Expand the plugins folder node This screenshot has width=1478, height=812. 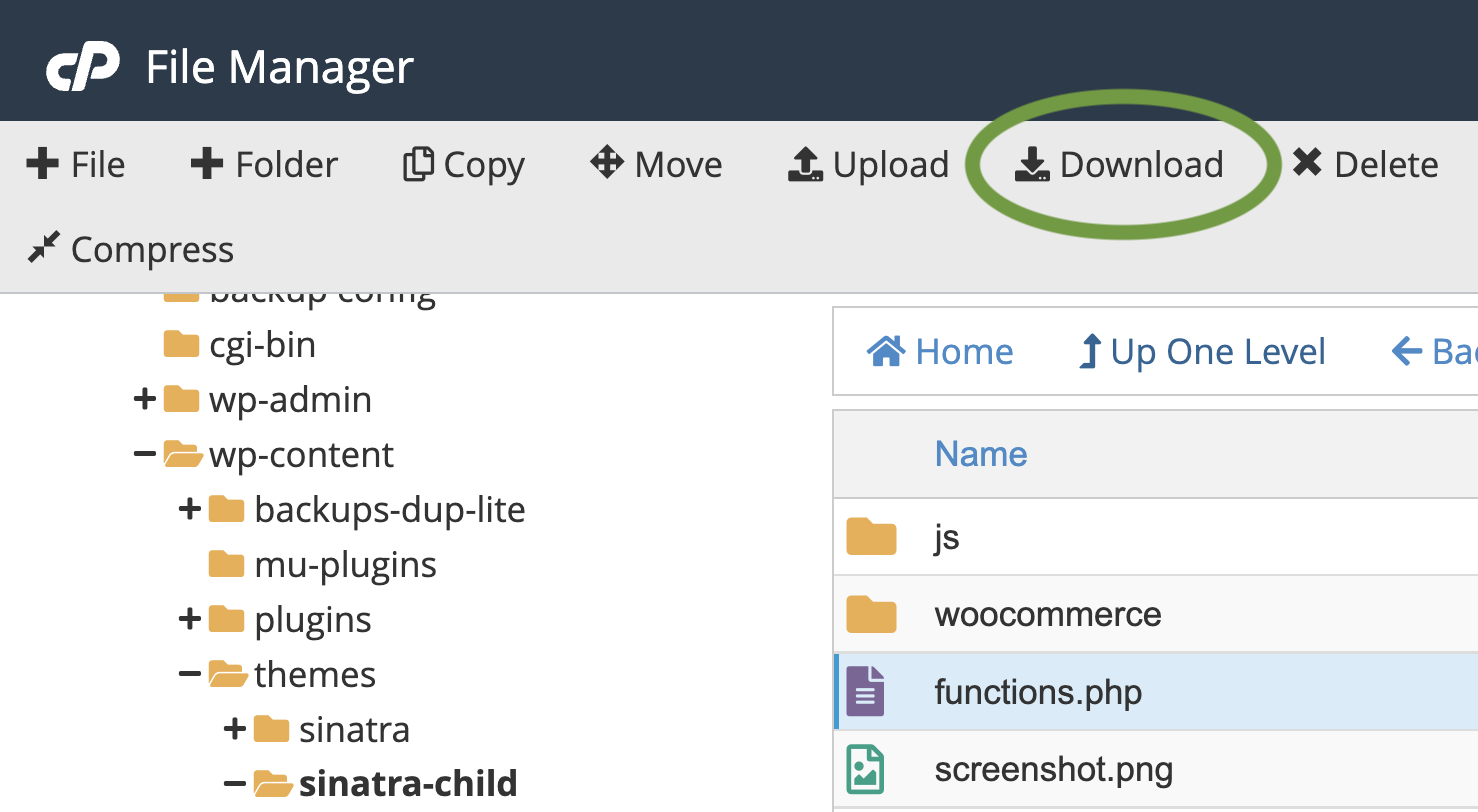tap(190, 620)
